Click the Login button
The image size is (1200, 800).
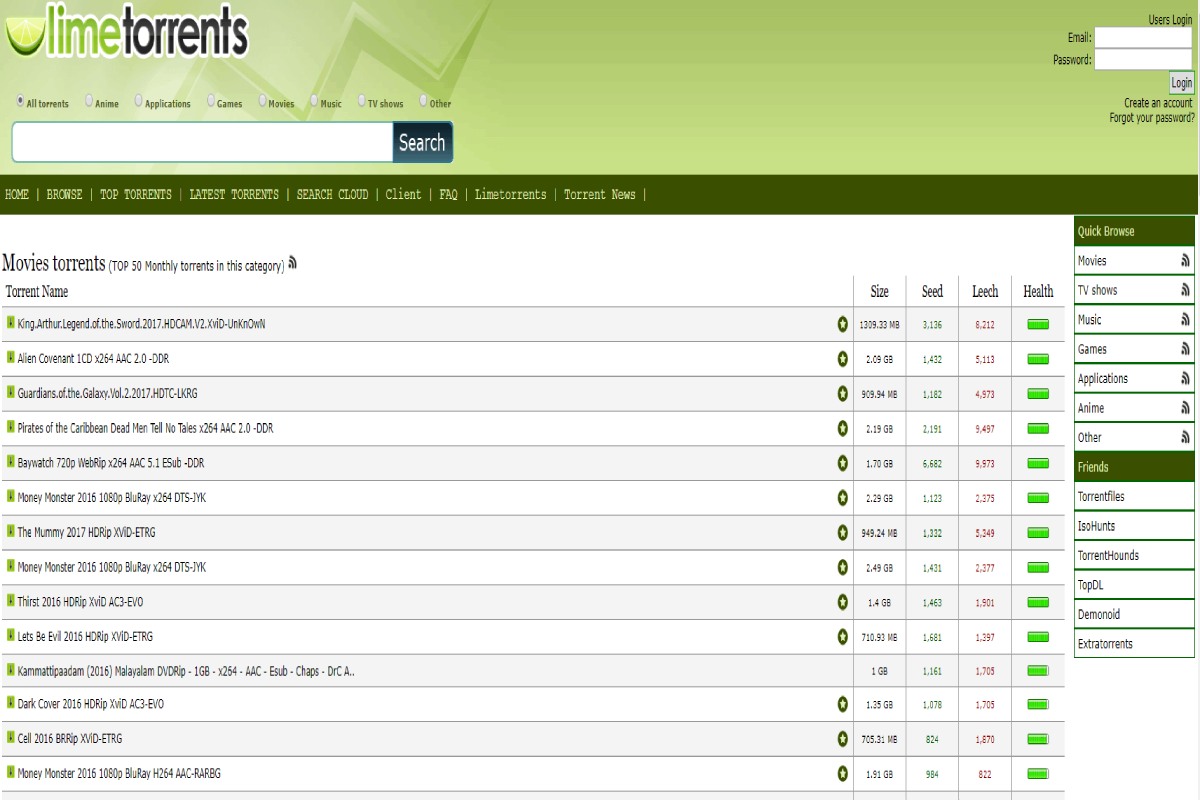coord(1181,83)
